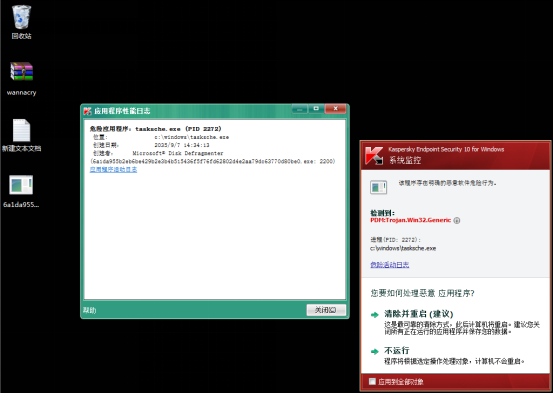This screenshot has width=553, height=393.
Task: Open info icon next to PDM:Trojan.Win32.Generic
Action: (x=457, y=220)
